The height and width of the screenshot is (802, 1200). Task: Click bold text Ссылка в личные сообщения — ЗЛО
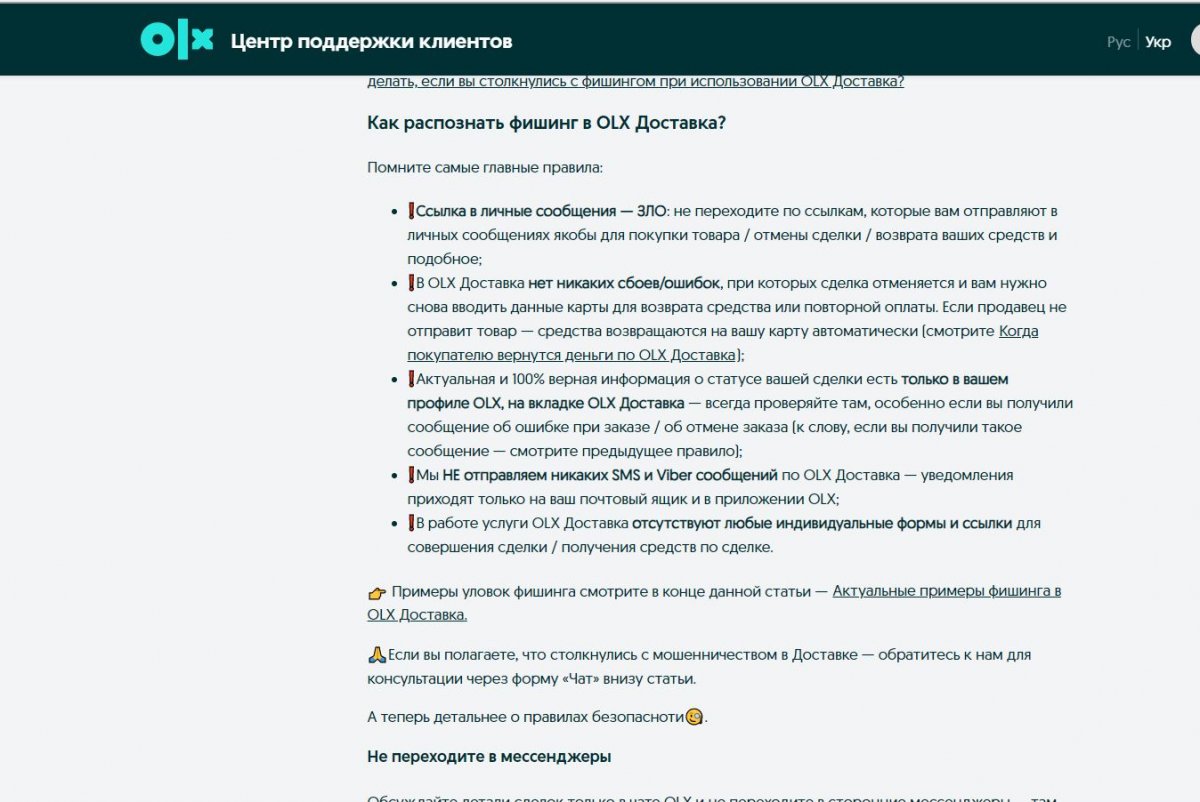point(540,211)
